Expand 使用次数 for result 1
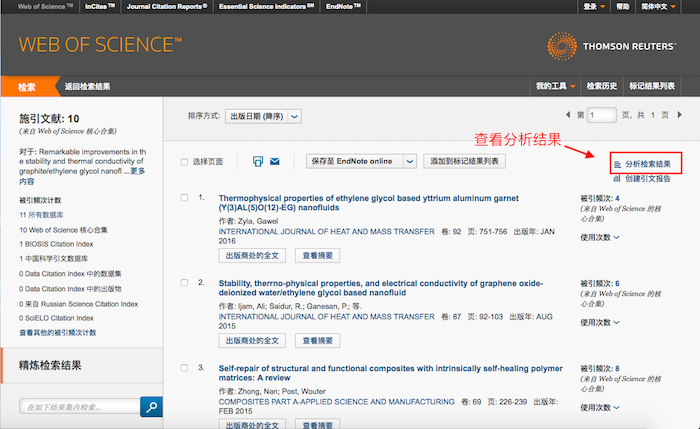The width and height of the screenshot is (700, 429). (600, 237)
